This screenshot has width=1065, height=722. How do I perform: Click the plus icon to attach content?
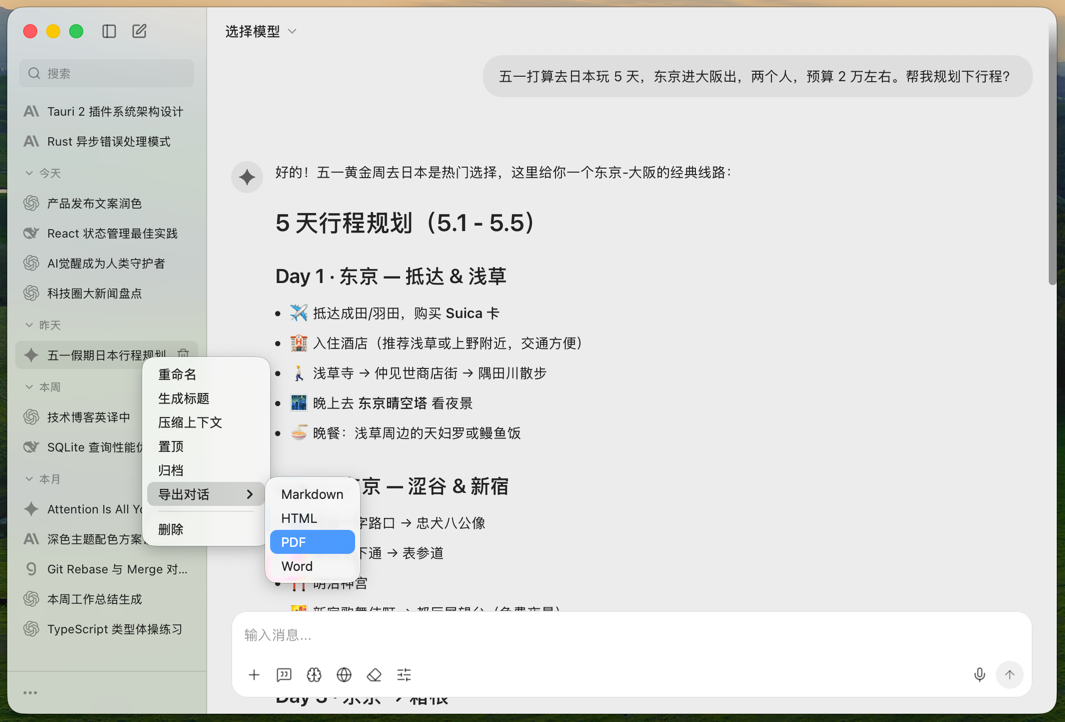click(x=254, y=675)
